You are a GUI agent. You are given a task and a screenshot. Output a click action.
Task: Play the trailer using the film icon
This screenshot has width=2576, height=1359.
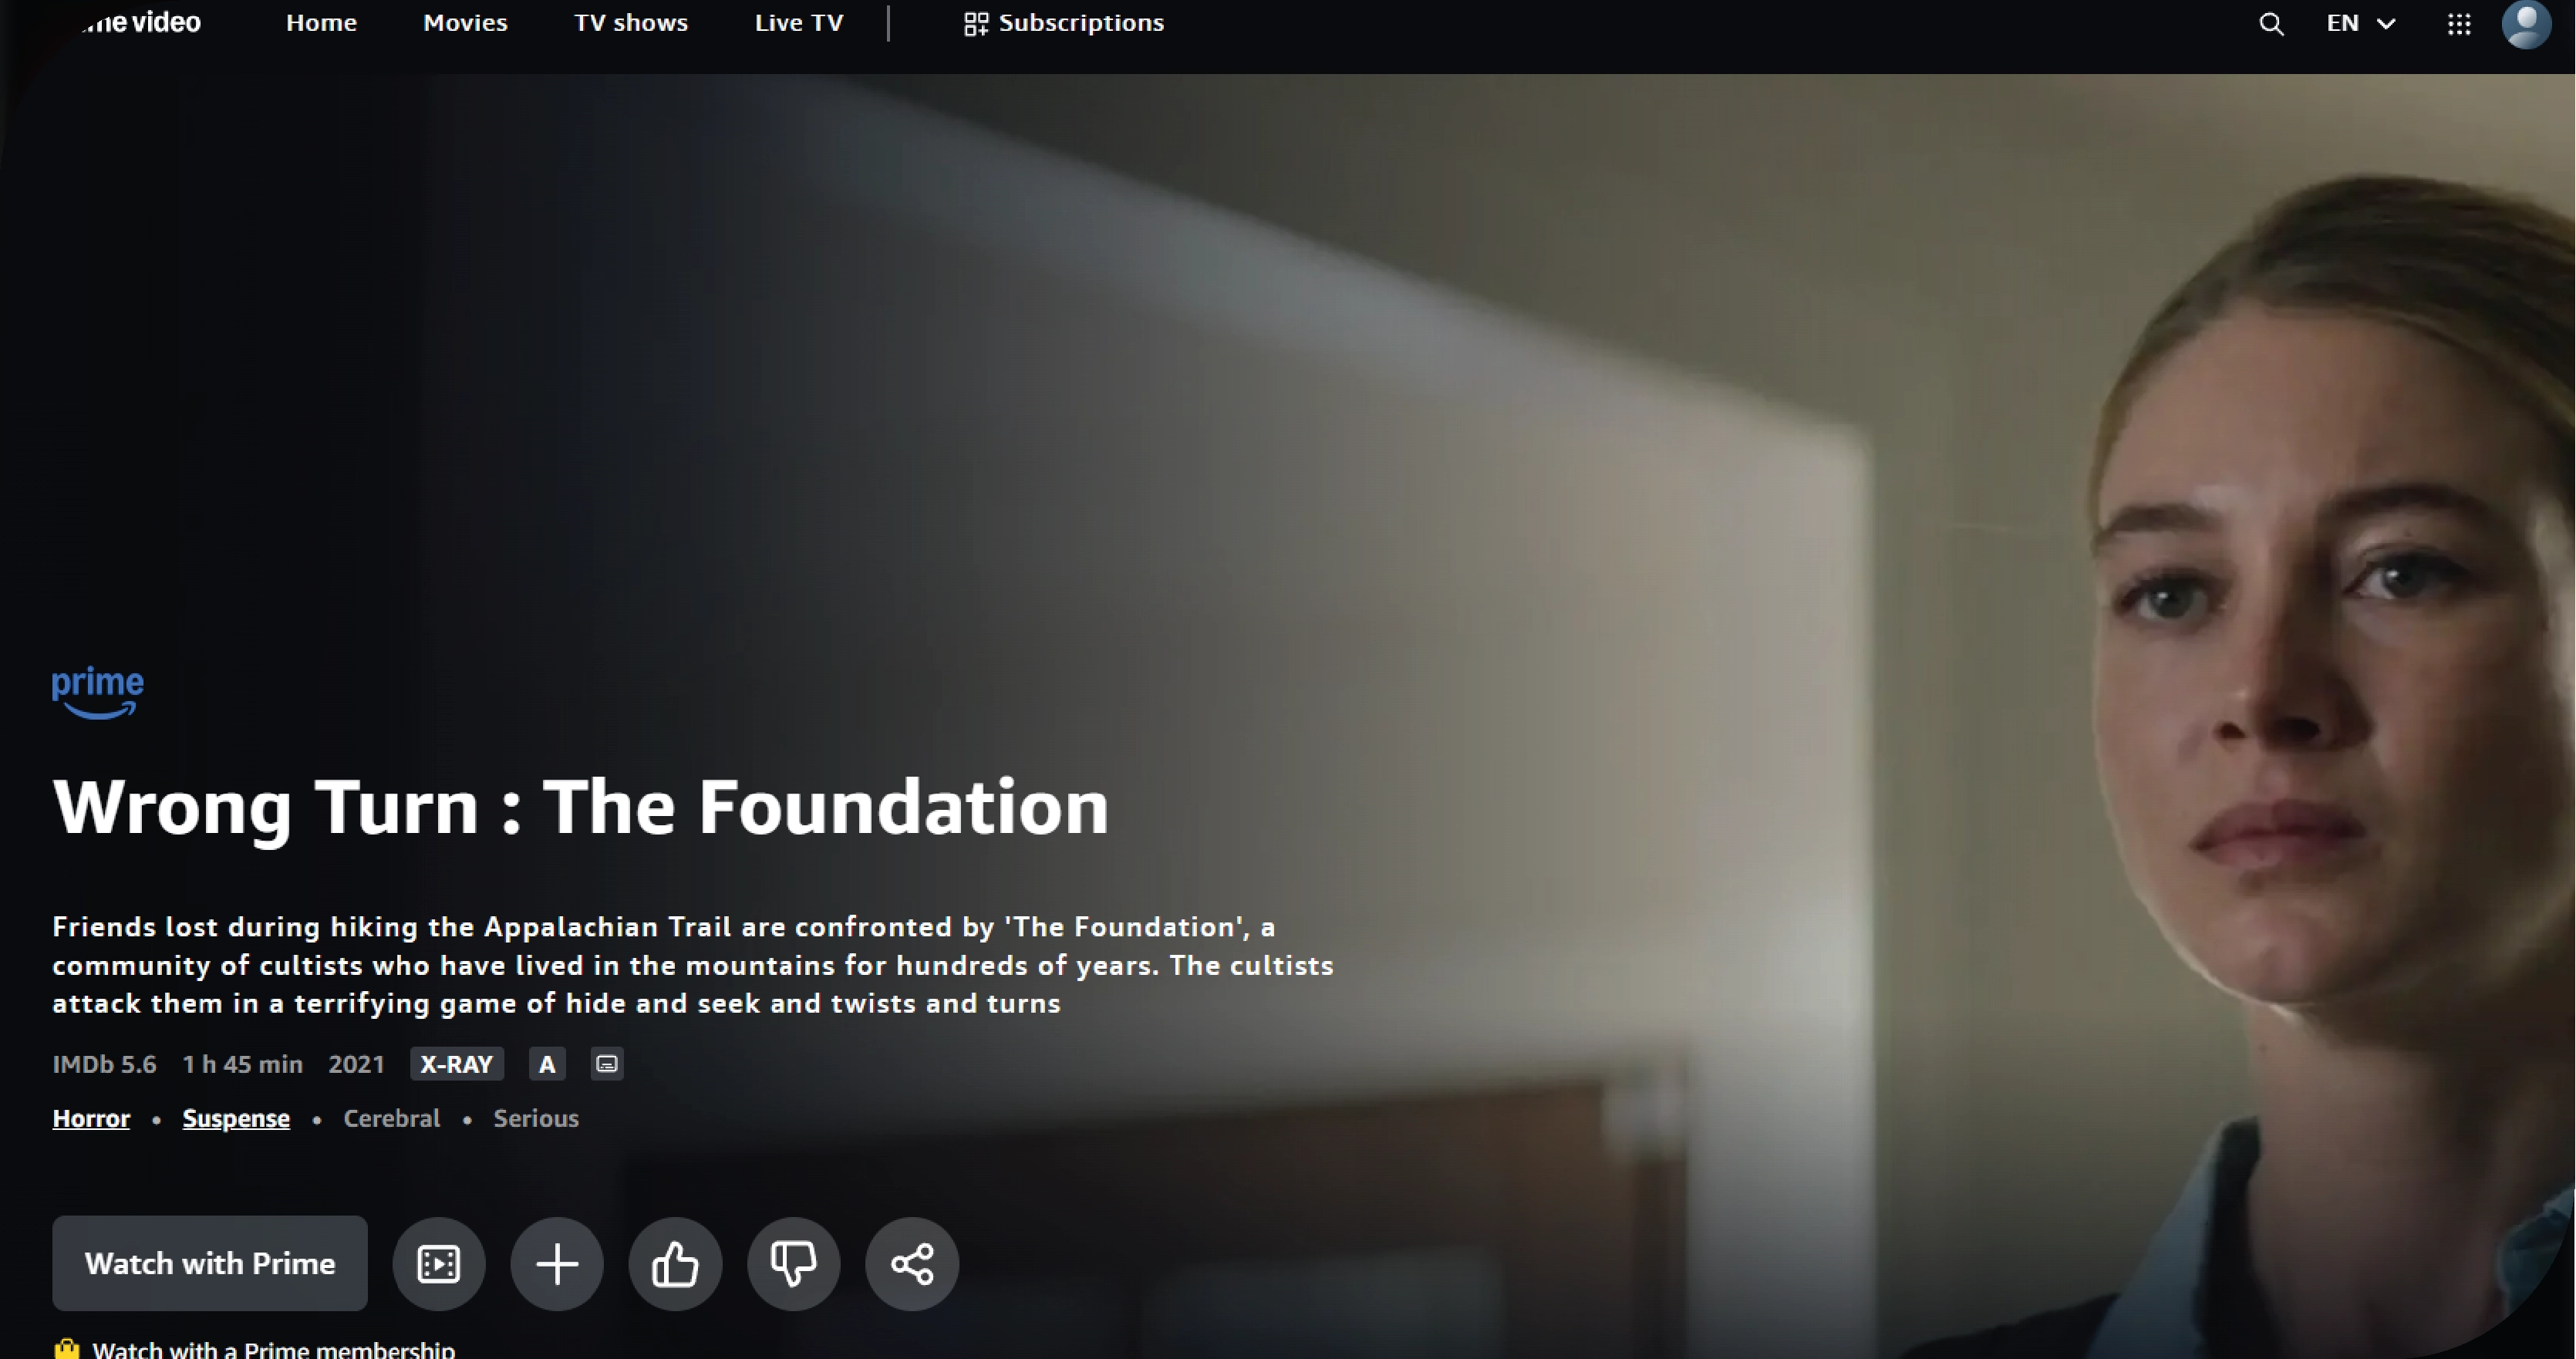[x=439, y=1264]
